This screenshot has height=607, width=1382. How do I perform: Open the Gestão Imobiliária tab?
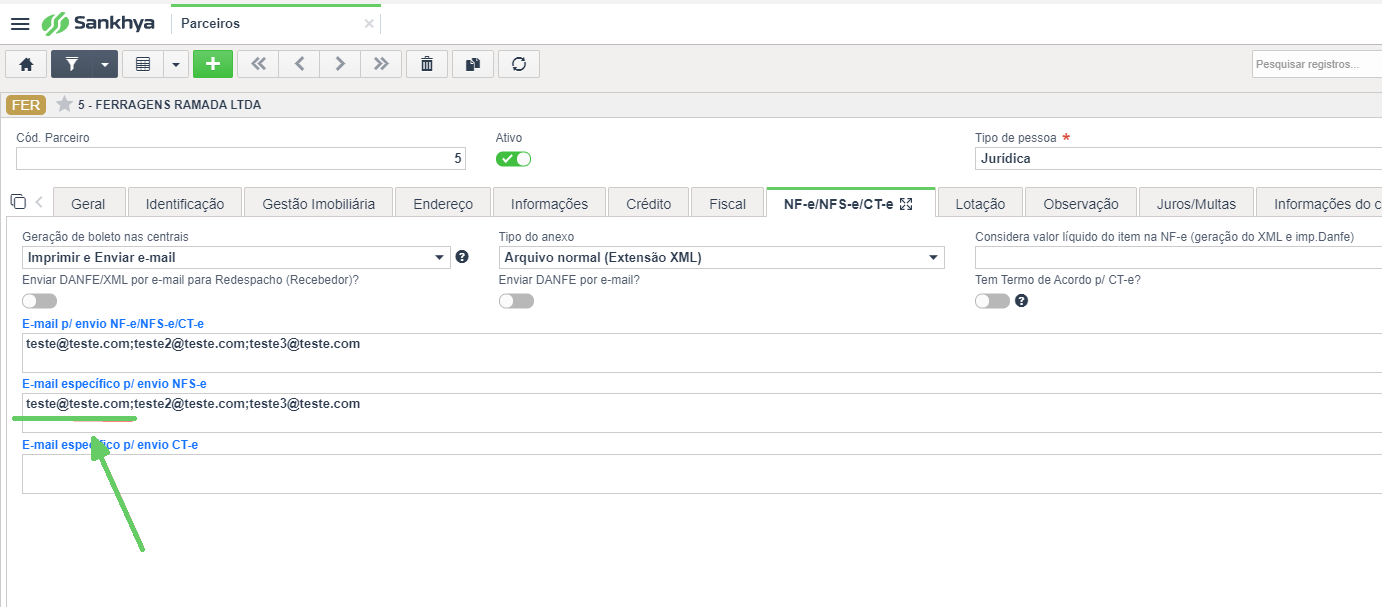pos(318,203)
